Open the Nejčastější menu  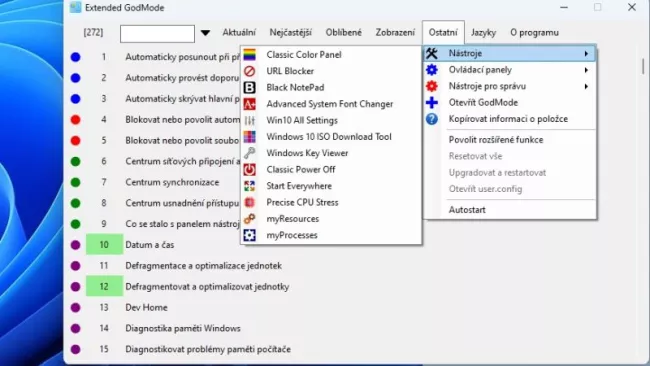(x=290, y=32)
